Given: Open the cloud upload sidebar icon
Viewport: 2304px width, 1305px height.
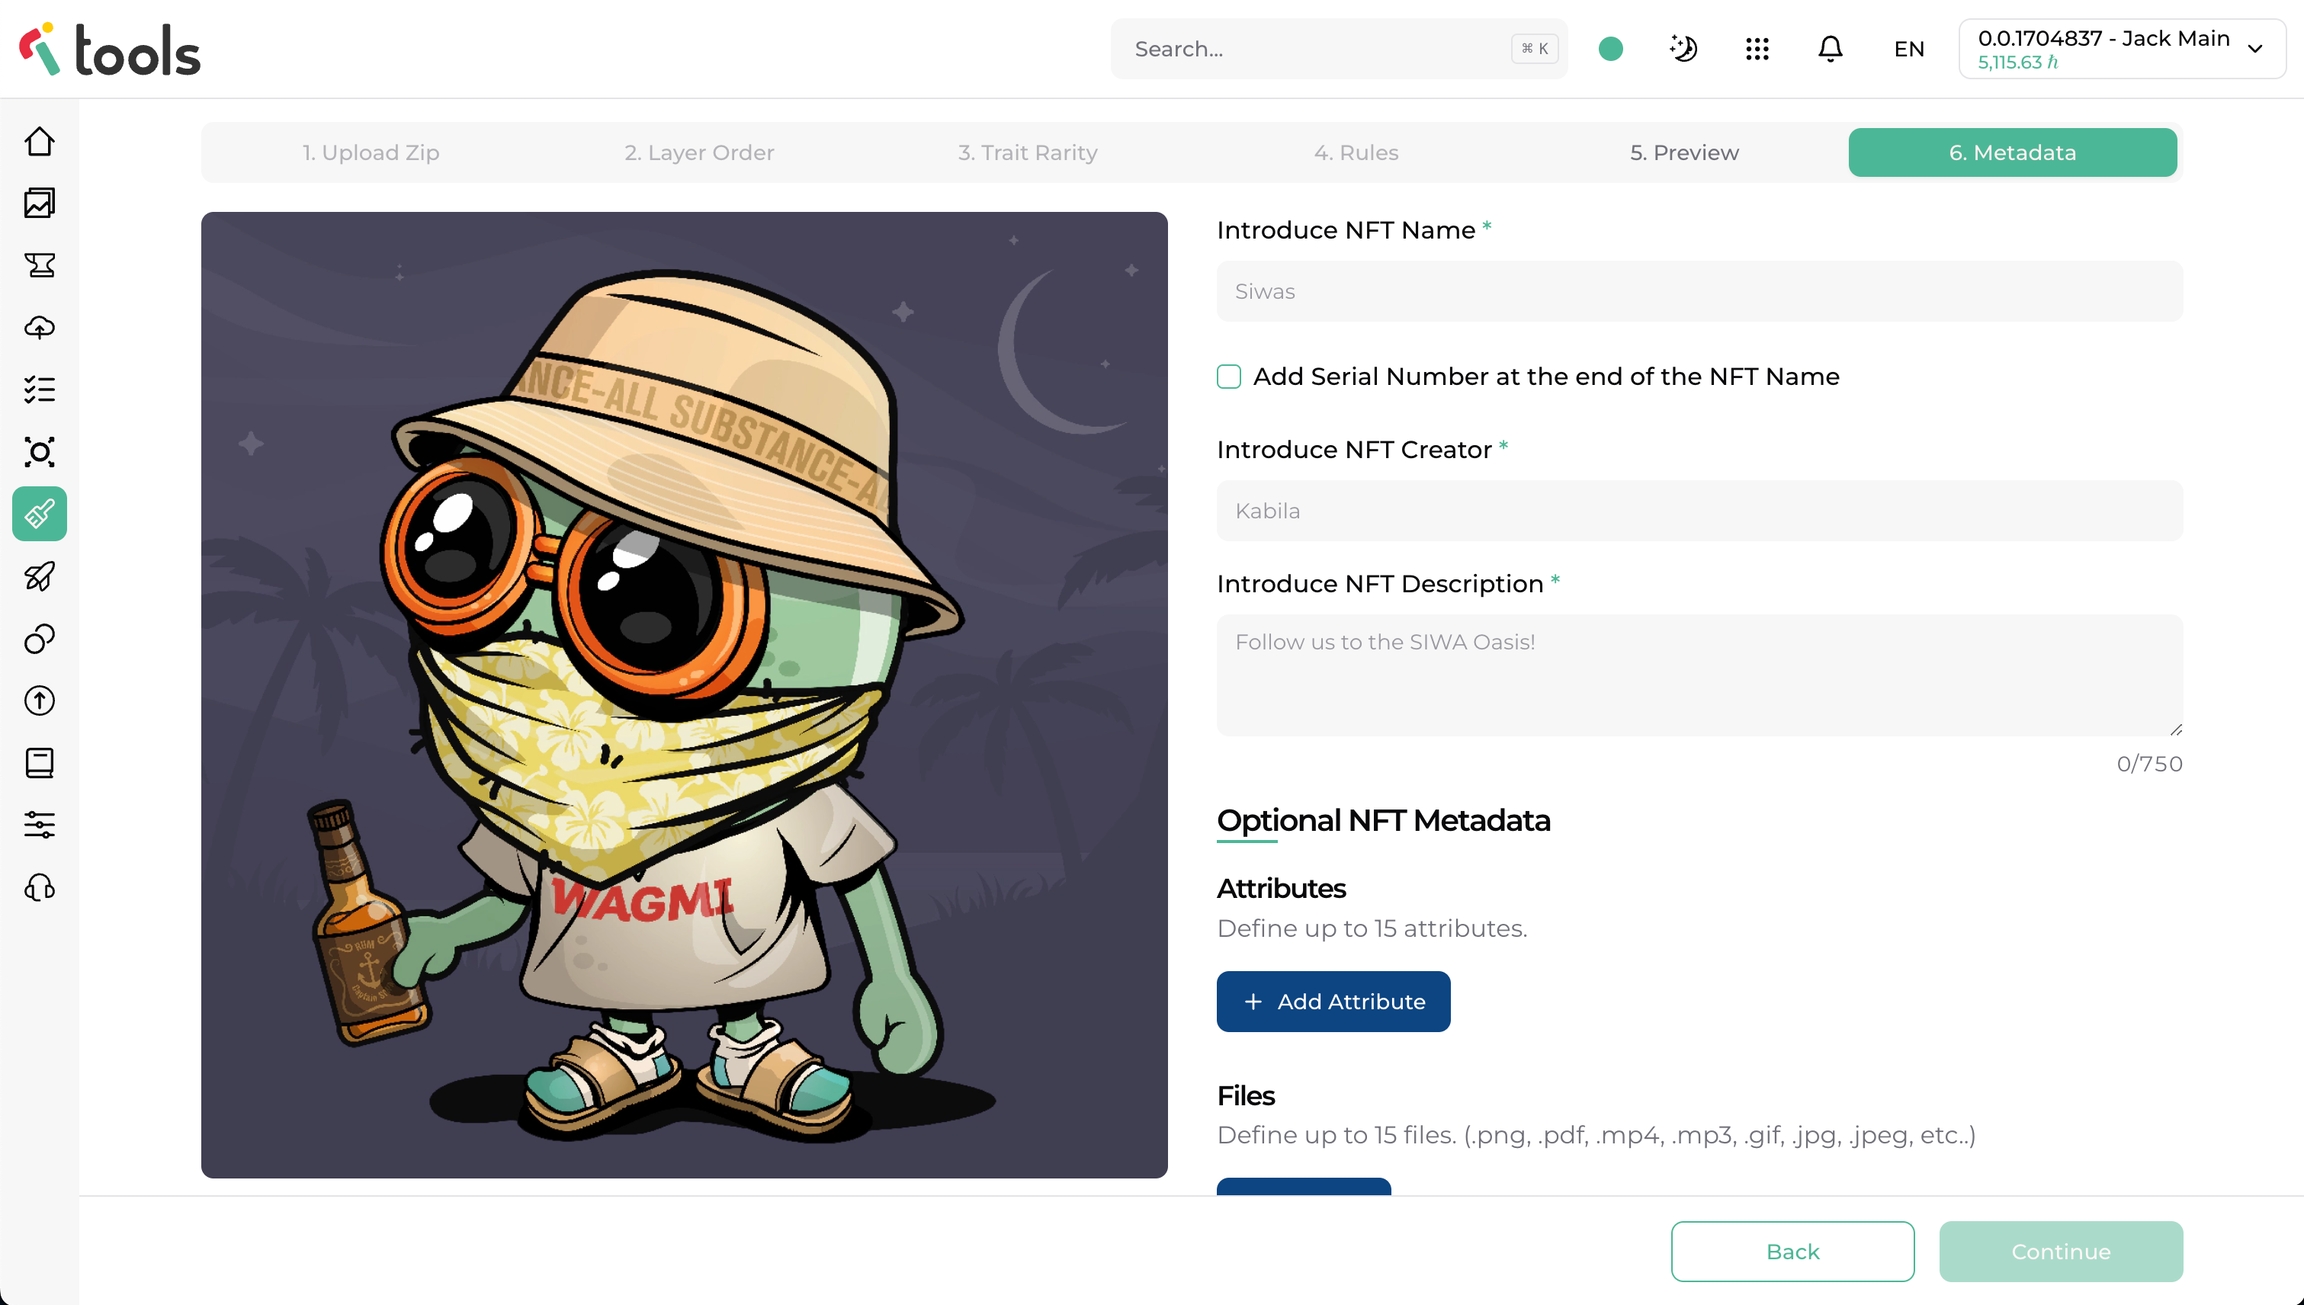Looking at the screenshot, I should coord(39,328).
